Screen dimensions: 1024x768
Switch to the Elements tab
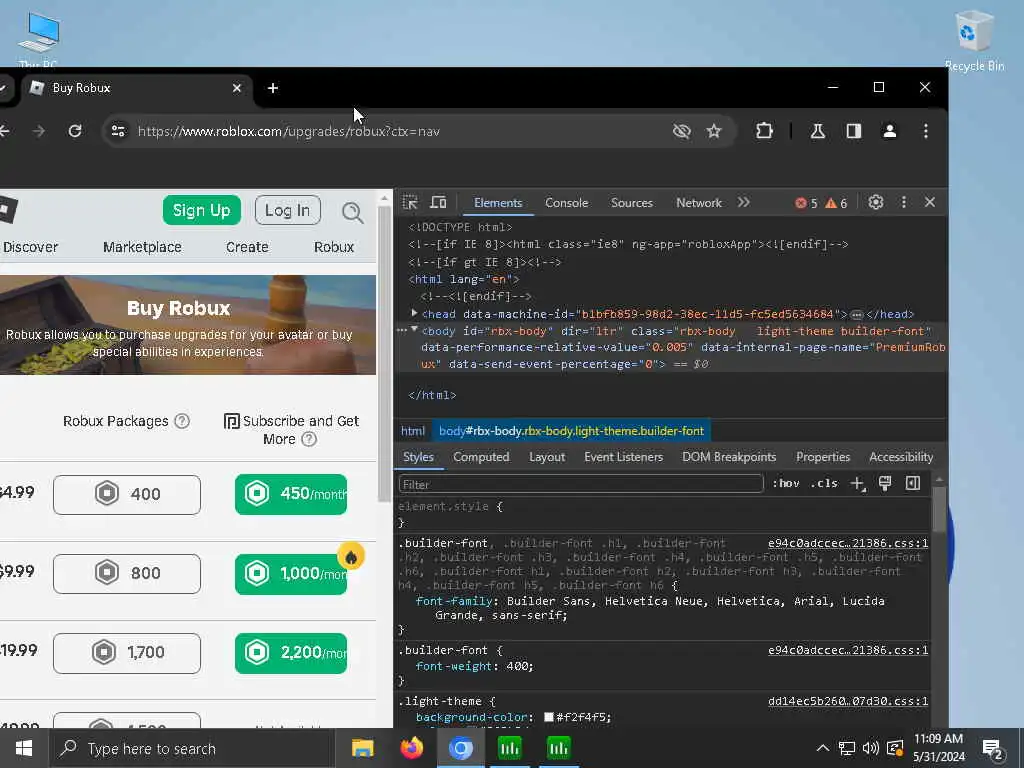tap(498, 203)
